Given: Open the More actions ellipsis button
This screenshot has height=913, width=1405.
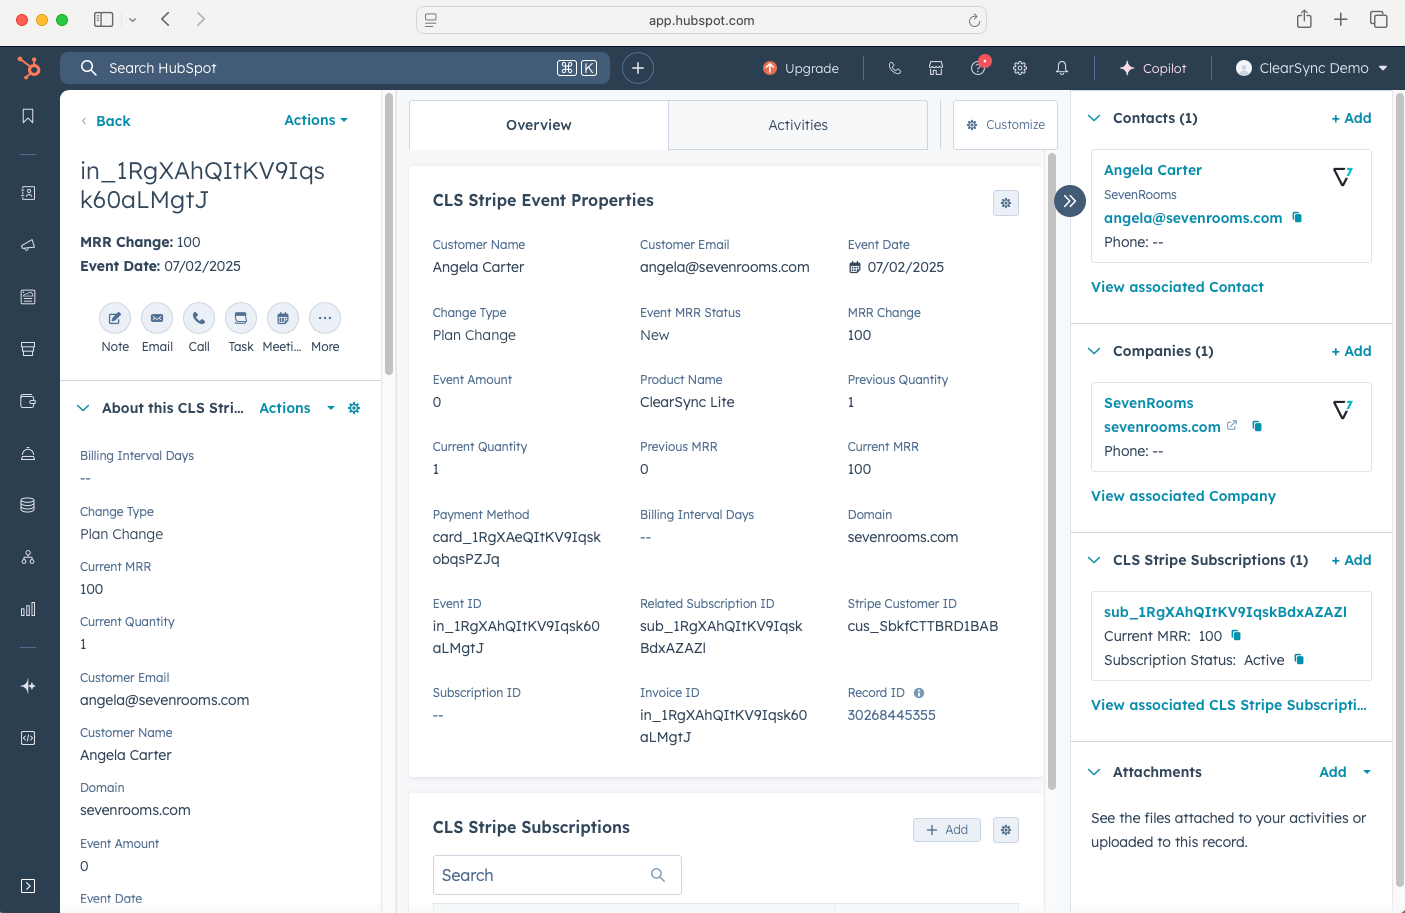Looking at the screenshot, I should (x=325, y=318).
